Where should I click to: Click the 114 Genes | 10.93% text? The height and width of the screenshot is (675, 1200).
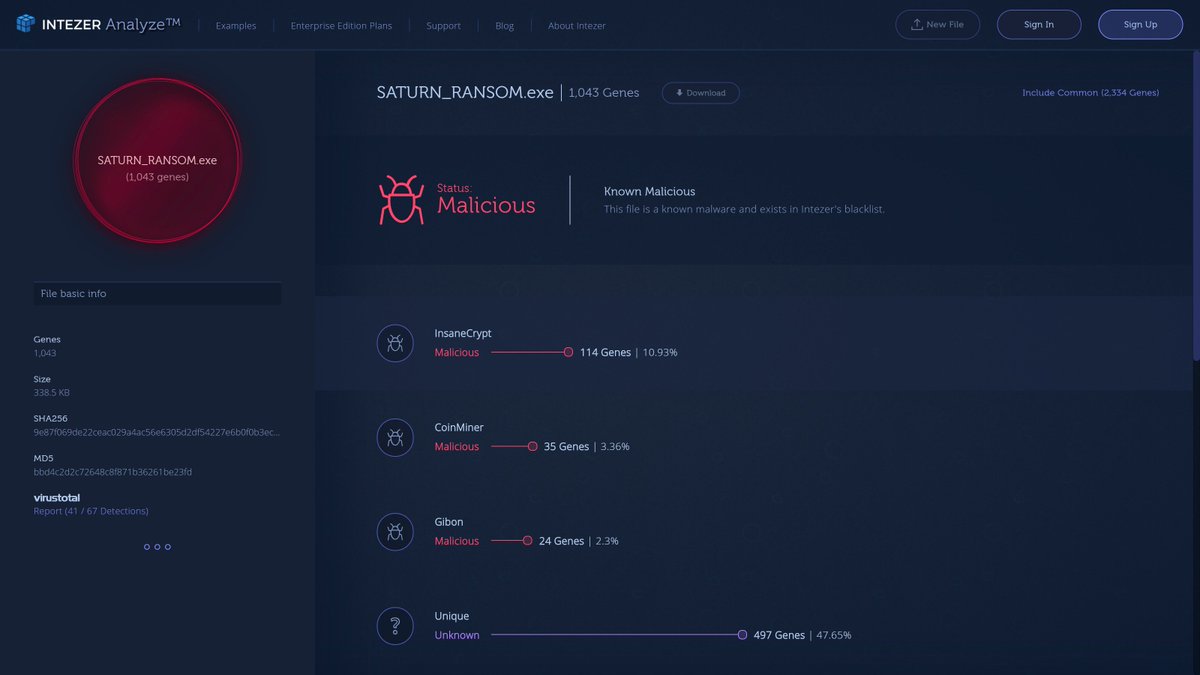point(628,352)
